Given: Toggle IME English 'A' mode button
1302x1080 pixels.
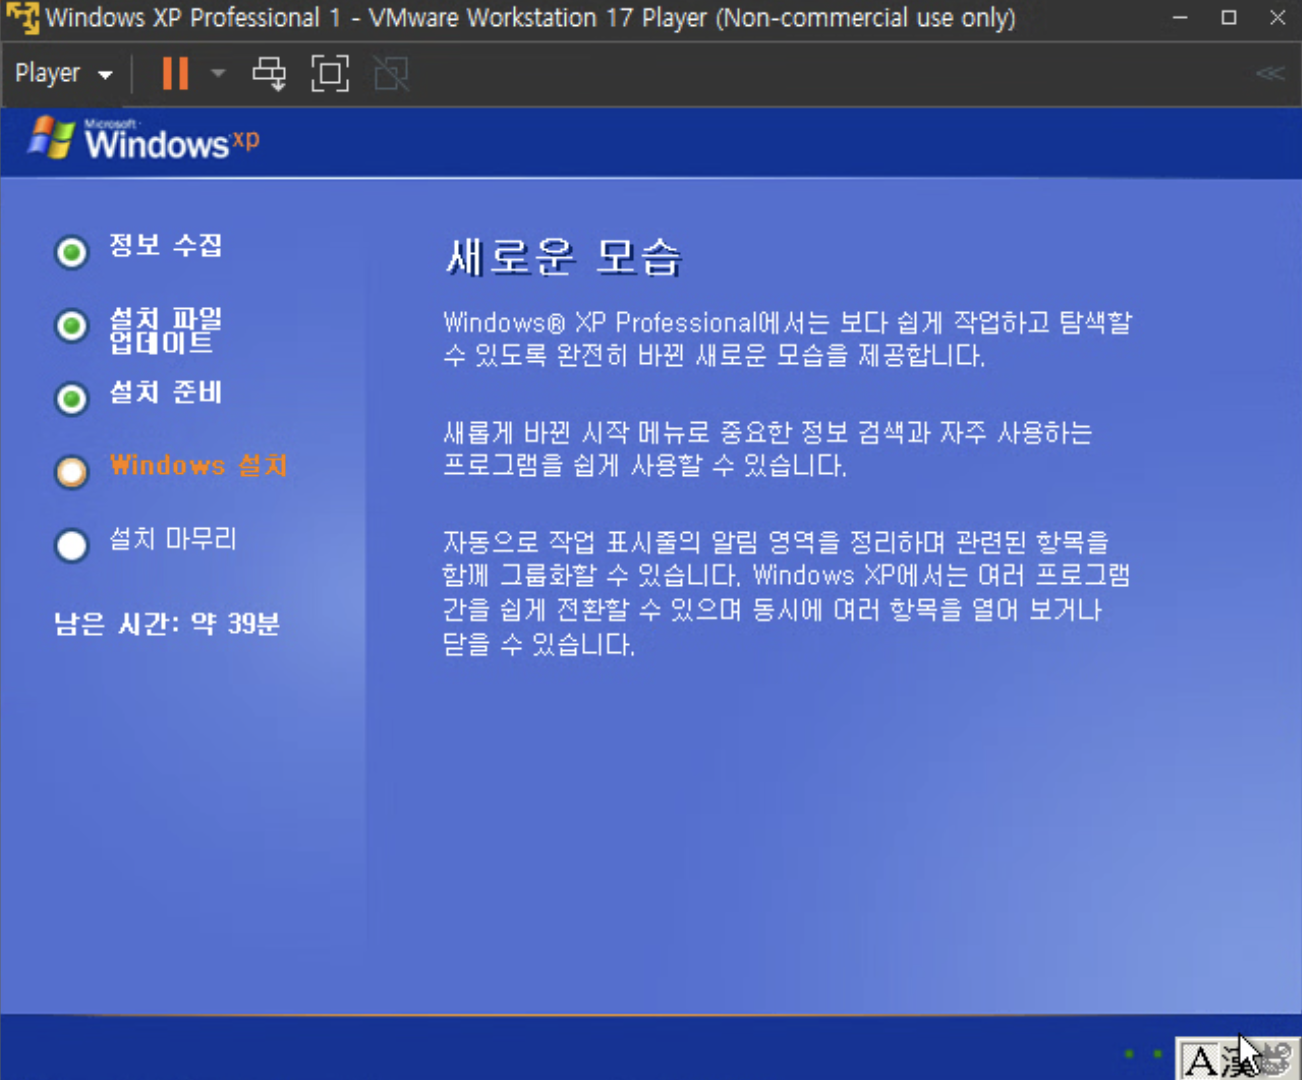Looking at the screenshot, I should pos(1199,1060).
